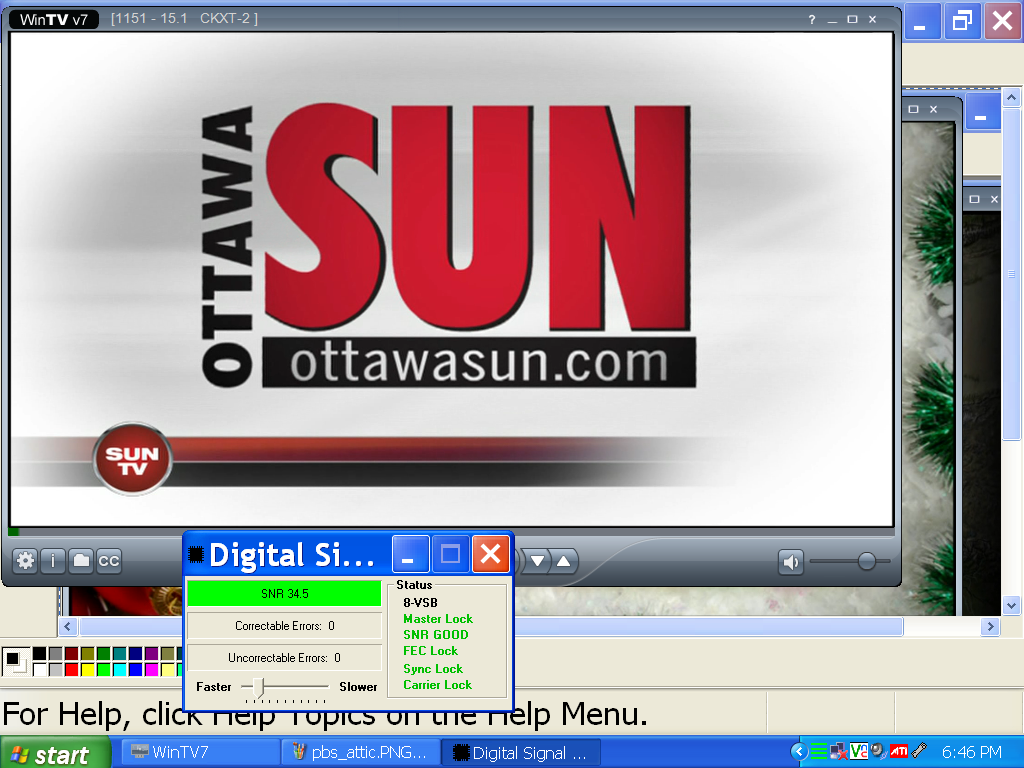Click the channel label '1151 - 15.1 CKXT-2'
This screenshot has height=768, width=1024.
tap(184, 18)
